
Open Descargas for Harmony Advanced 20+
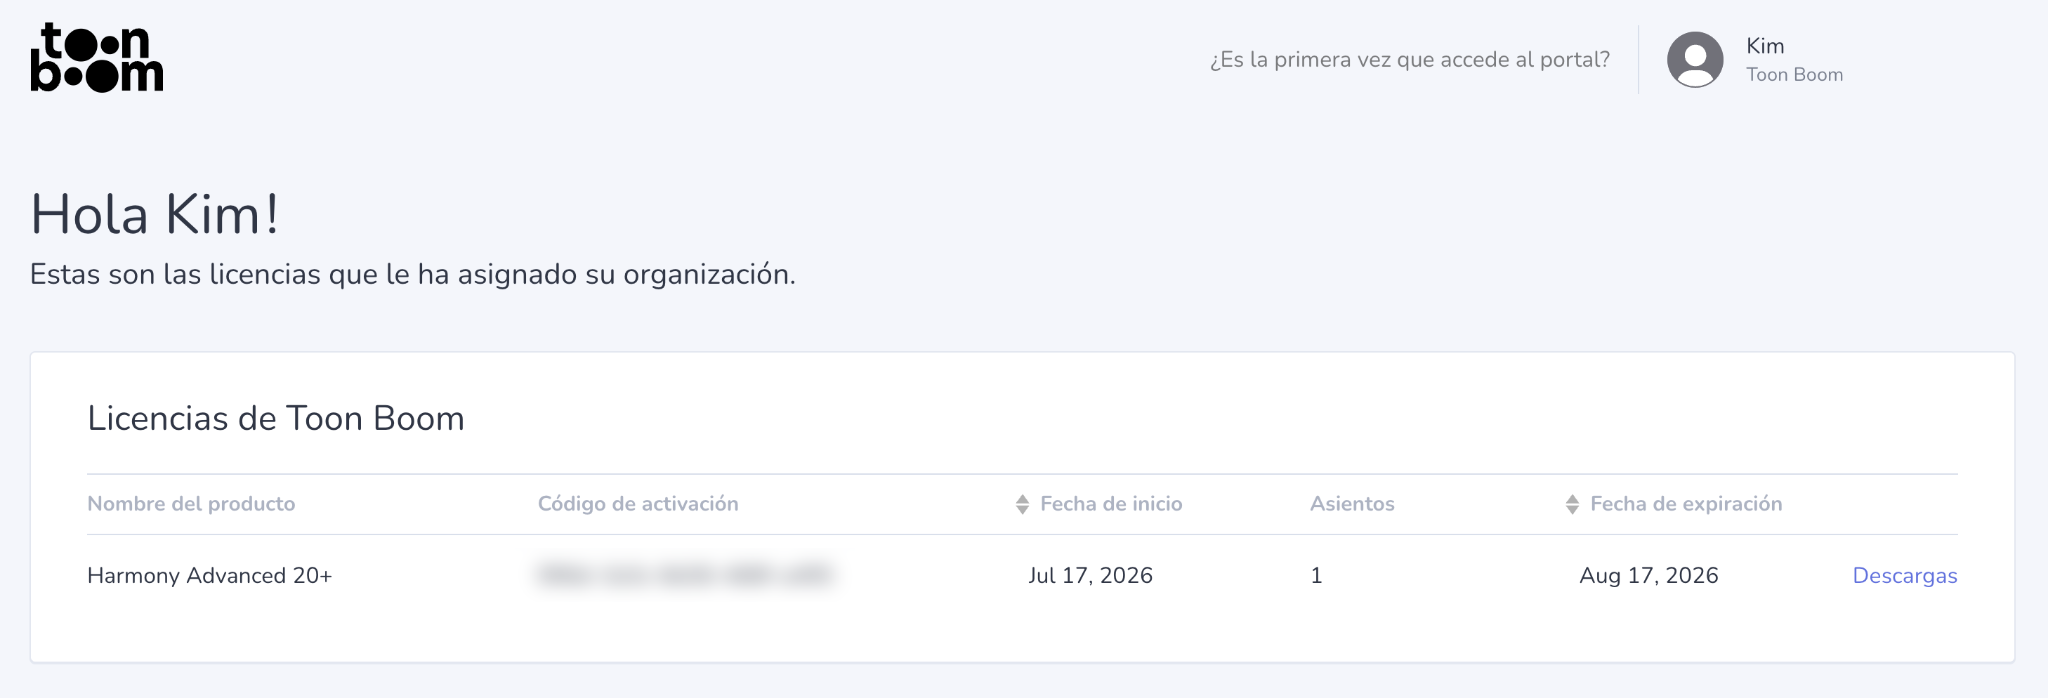(1905, 575)
